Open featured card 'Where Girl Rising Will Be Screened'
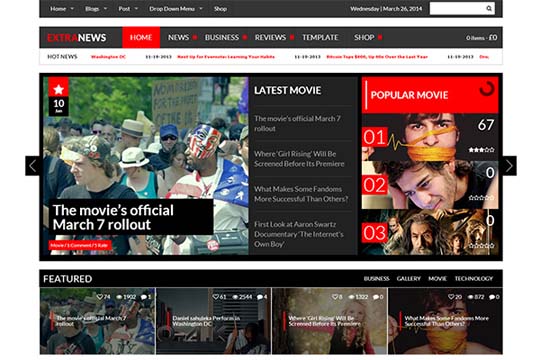The width and height of the screenshot is (540, 360). [x=330, y=321]
